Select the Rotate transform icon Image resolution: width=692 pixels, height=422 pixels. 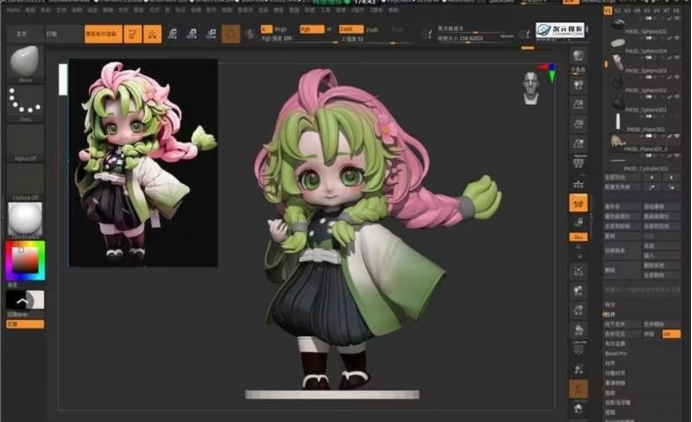point(211,34)
